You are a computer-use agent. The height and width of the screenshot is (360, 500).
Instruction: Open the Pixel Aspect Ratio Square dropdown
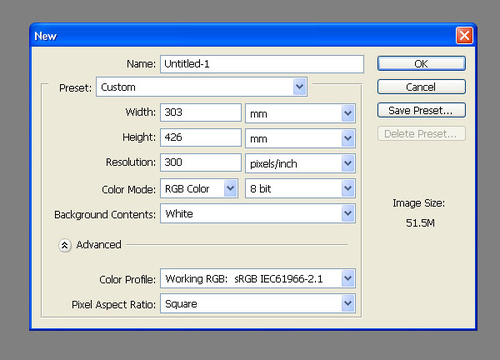pyautogui.click(x=258, y=303)
